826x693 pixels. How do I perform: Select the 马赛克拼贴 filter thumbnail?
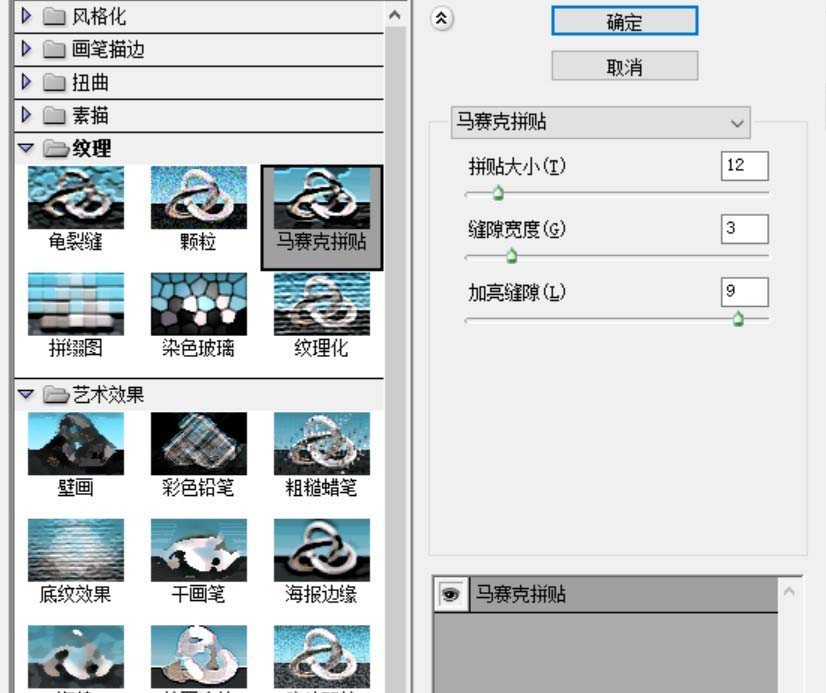tap(322, 199)
